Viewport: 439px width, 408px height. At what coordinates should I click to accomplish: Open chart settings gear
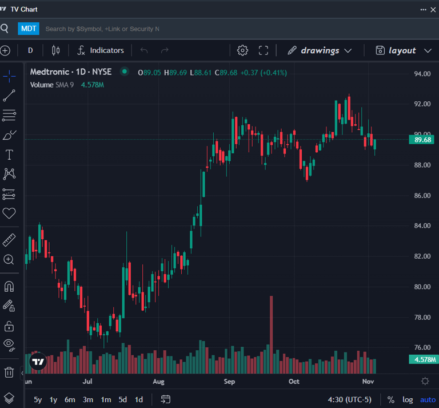click(x=242, y=50)
